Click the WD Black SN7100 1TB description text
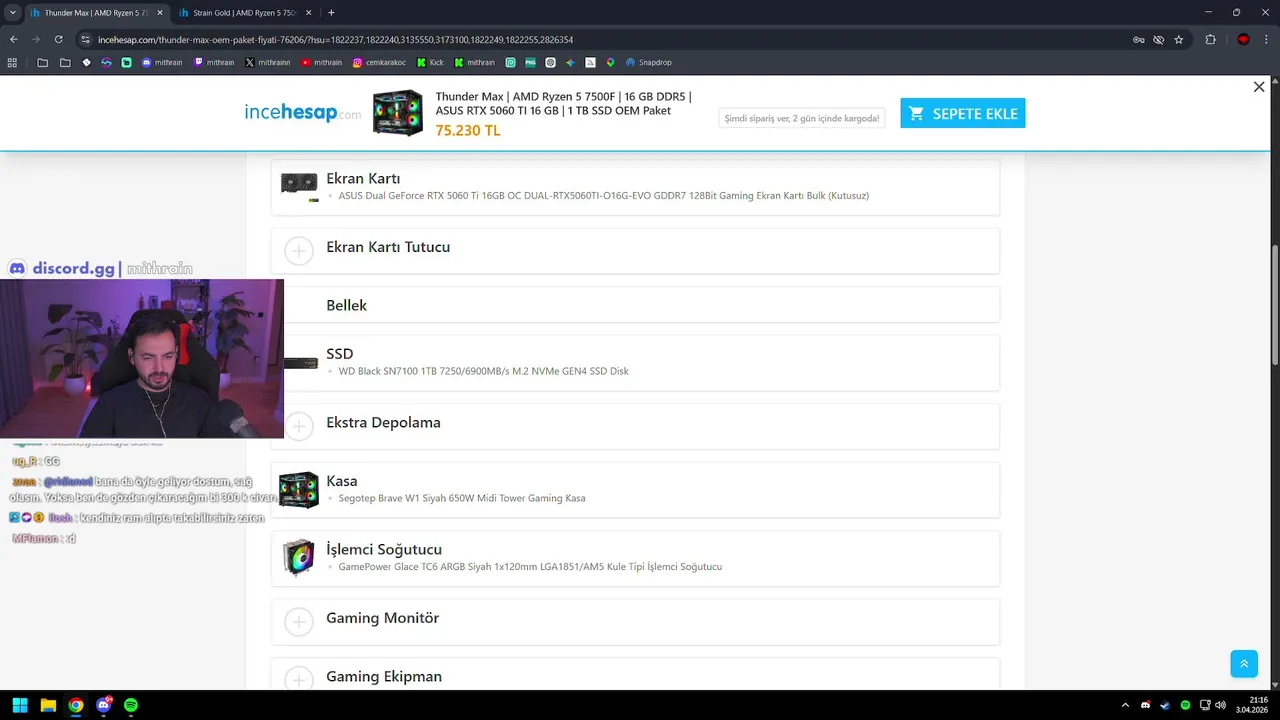The height and width of the screenshot is (720, 1280). point(483,371)
